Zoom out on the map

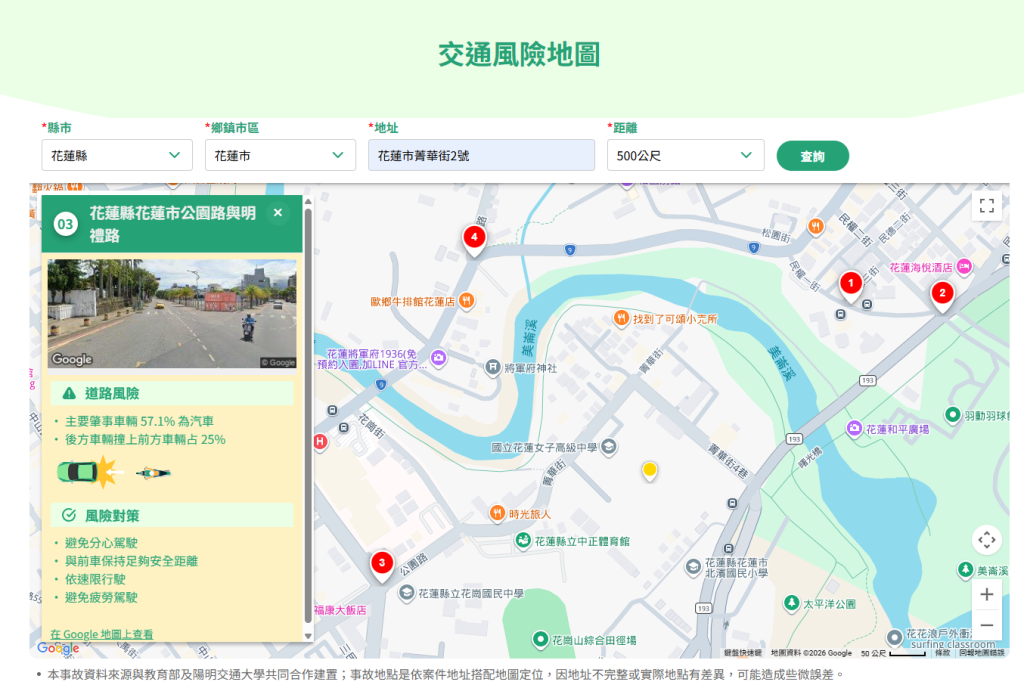click(987, 626)
